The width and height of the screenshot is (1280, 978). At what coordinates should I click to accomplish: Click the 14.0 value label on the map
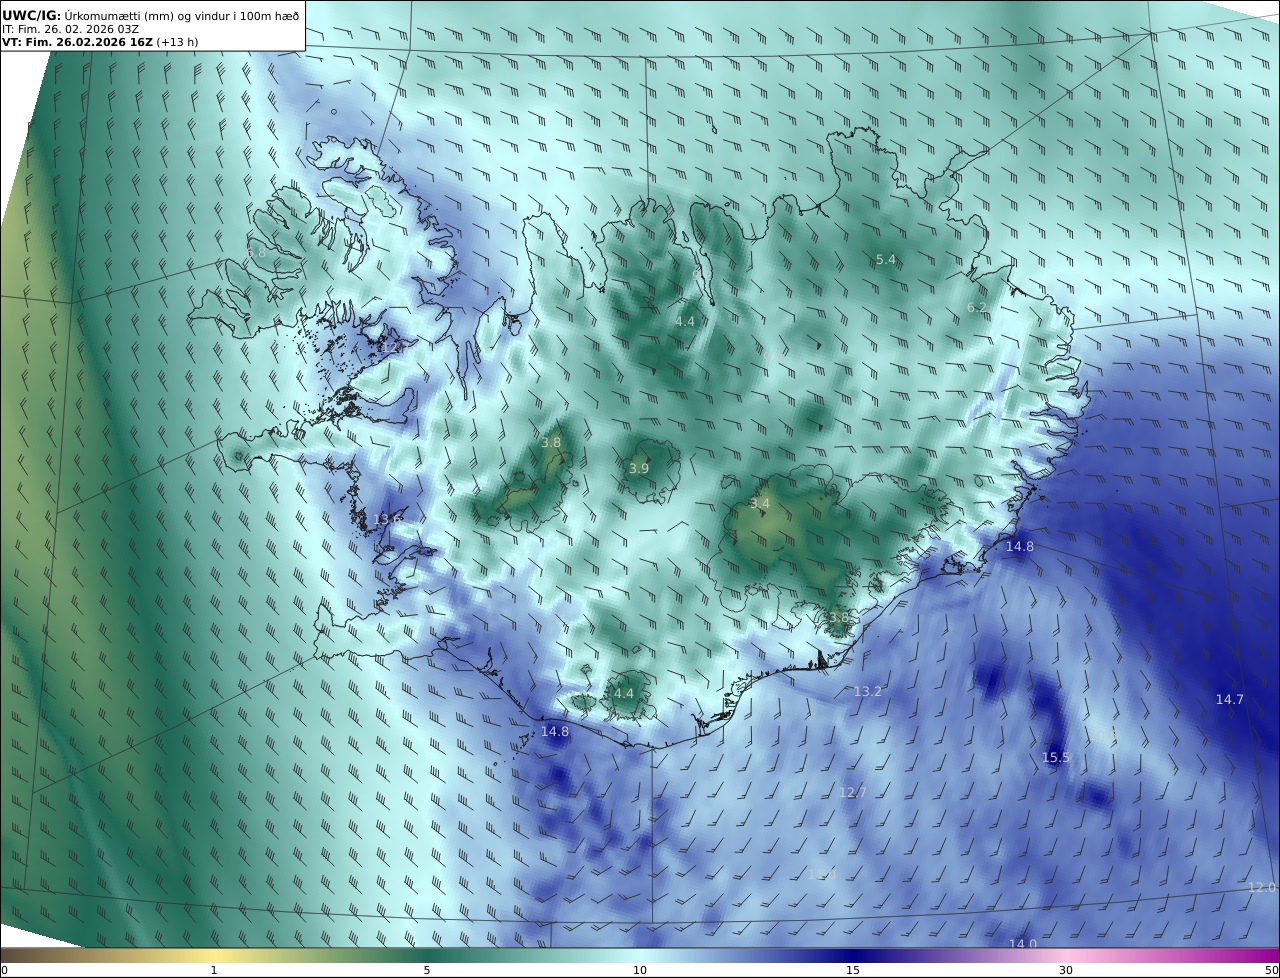coord(1022,944)
